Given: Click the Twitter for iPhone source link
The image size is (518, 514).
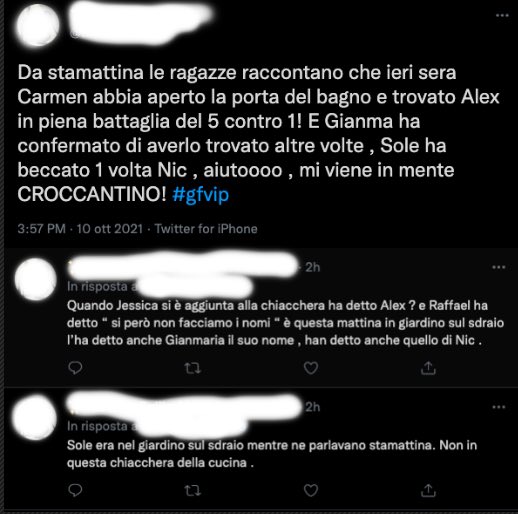Looking at the screenshot, I should tap(206, 229).
